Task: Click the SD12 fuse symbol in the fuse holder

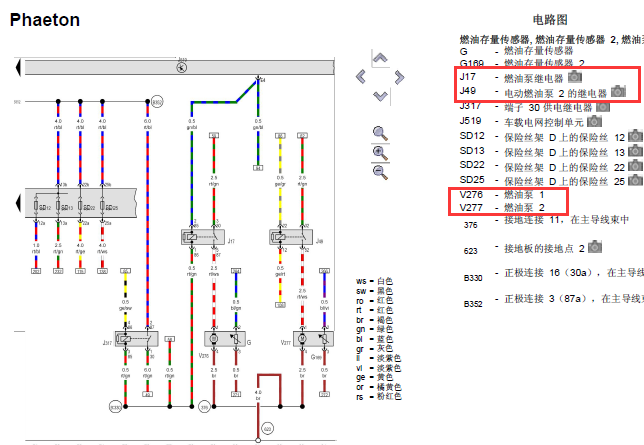Action: click(36, 206)
